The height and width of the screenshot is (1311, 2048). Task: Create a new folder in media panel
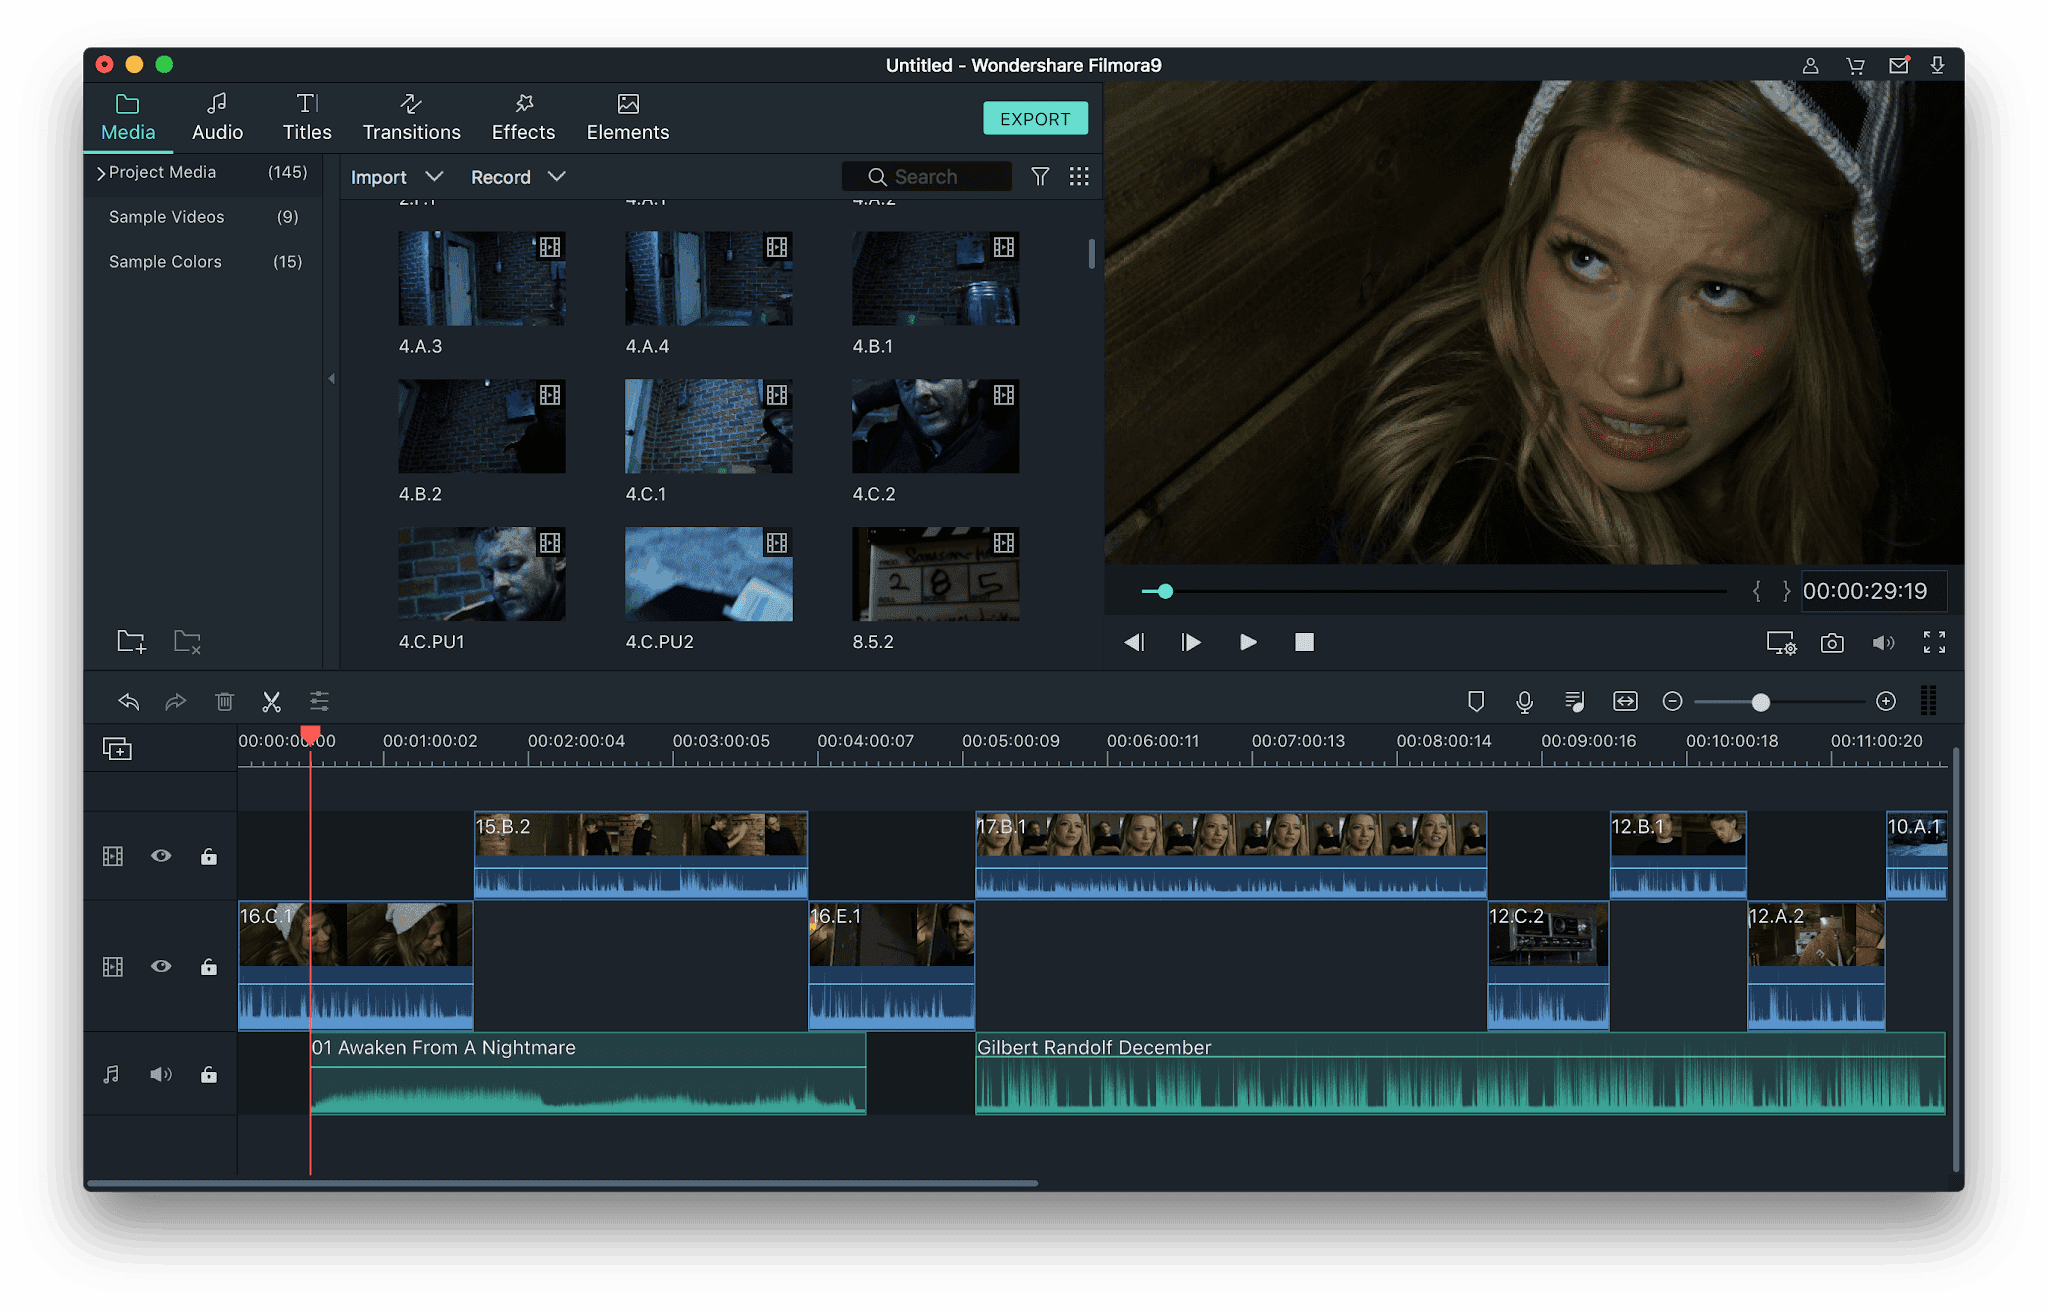[131, 641]
